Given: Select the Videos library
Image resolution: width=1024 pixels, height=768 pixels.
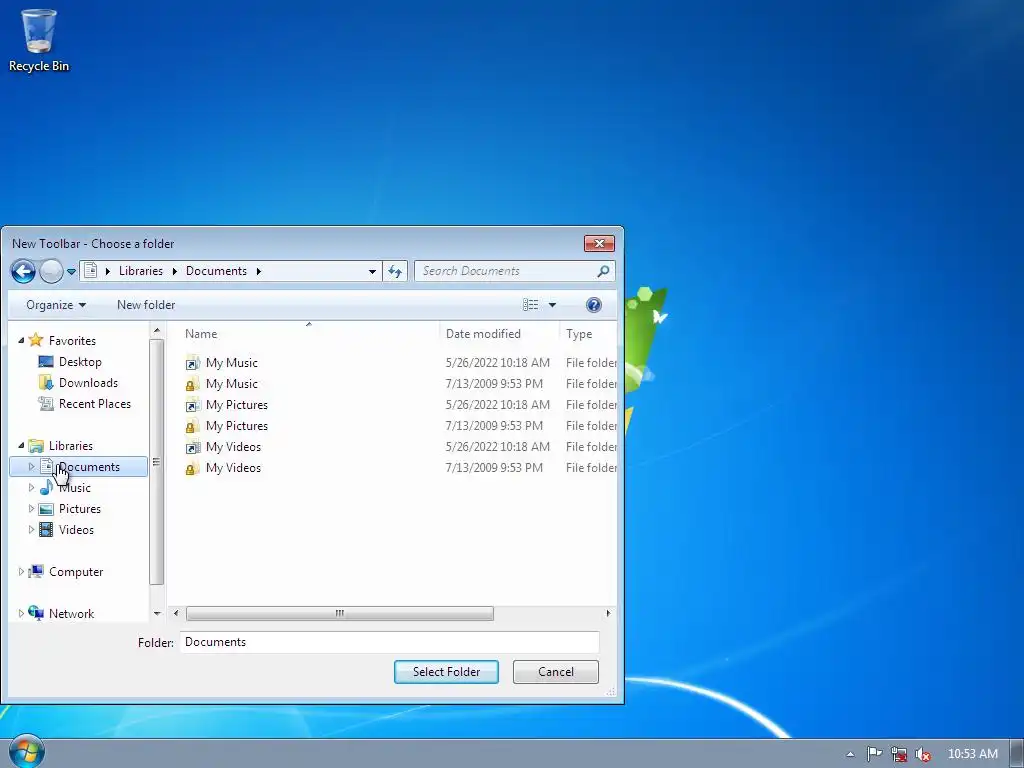Looking at the screenshot, I should (x=76, y=530).
